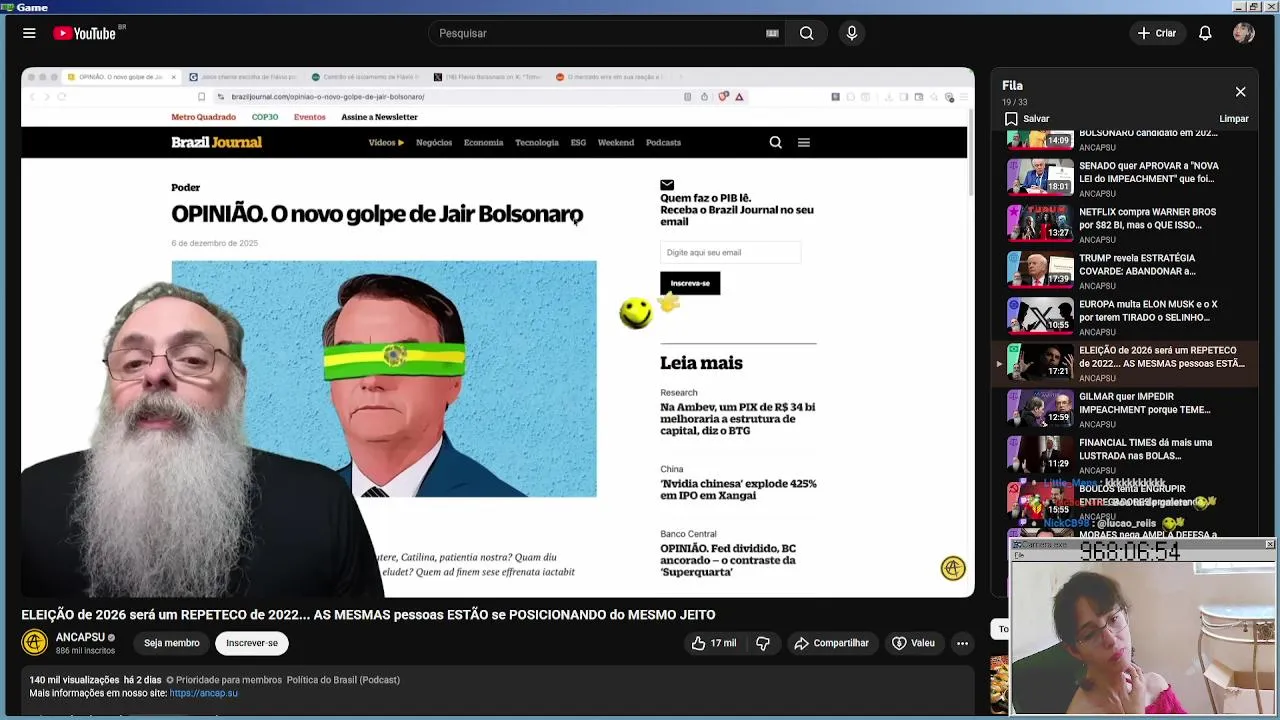Viewport: 1280px width, 720px height.
Task: Click the ESG menu item in video
Action: 578,142
